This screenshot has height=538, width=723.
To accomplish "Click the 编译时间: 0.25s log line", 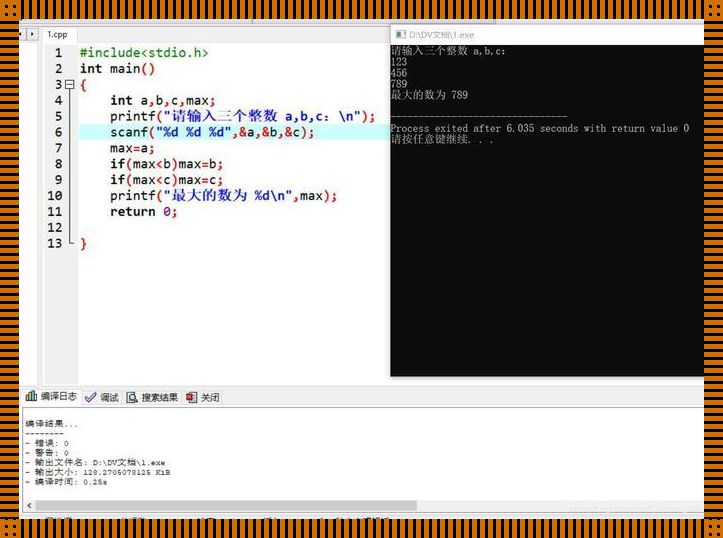I will click(66, 482).
